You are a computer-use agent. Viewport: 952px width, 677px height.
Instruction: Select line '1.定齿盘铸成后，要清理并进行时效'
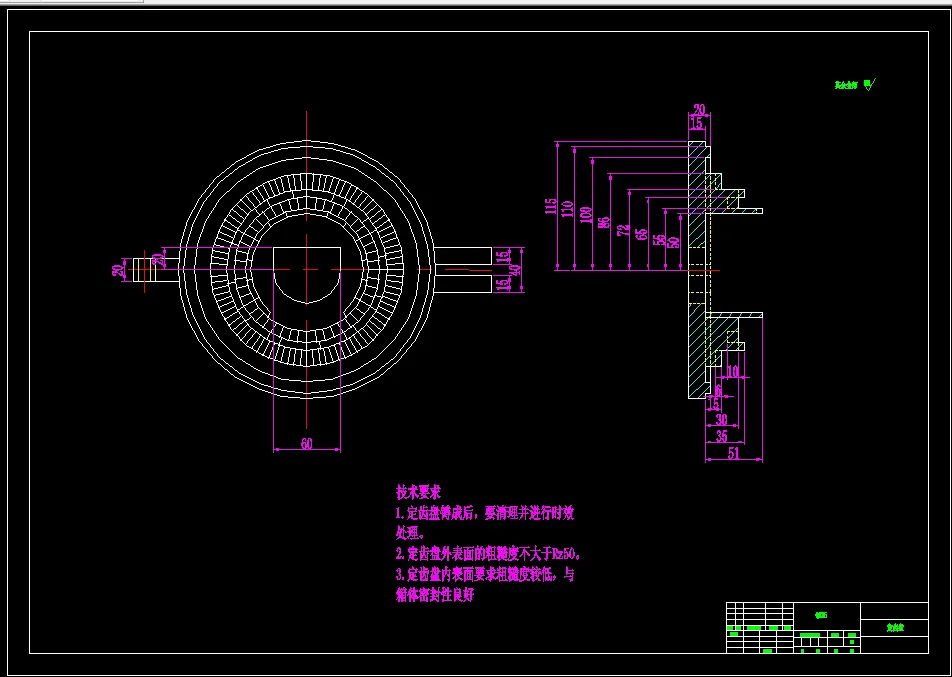485,514
